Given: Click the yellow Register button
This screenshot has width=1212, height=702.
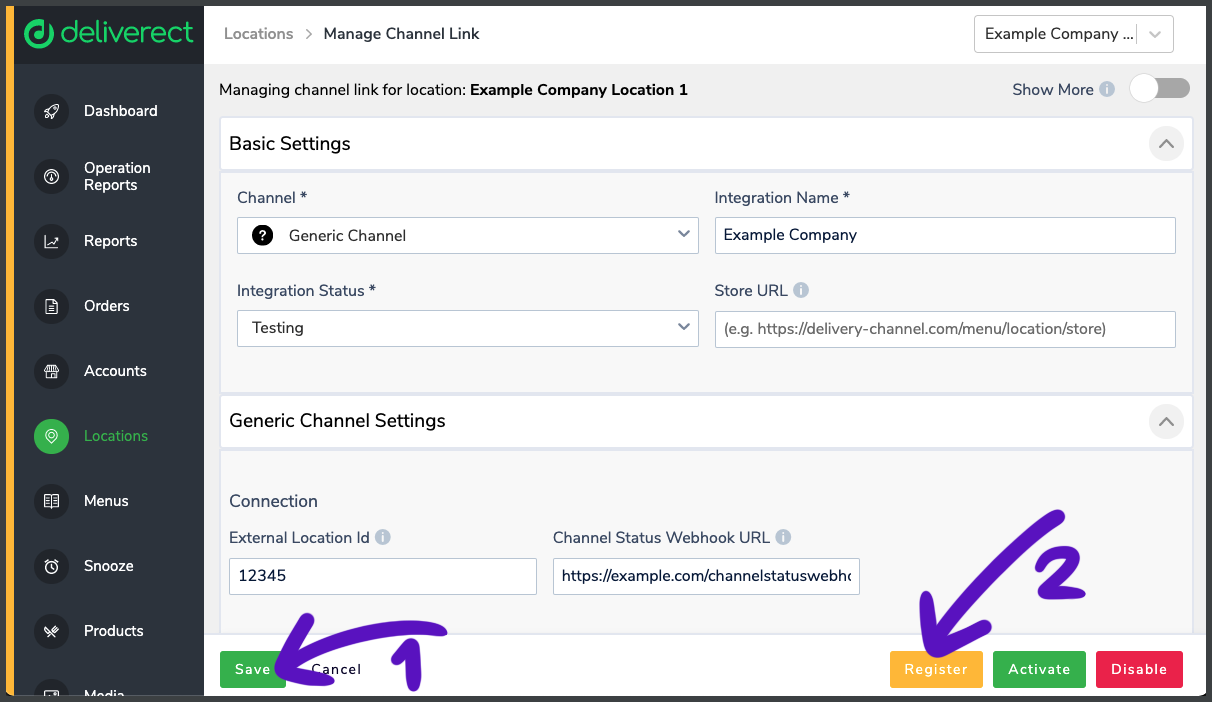Looking at the screenshot, I should pos(936,669).
